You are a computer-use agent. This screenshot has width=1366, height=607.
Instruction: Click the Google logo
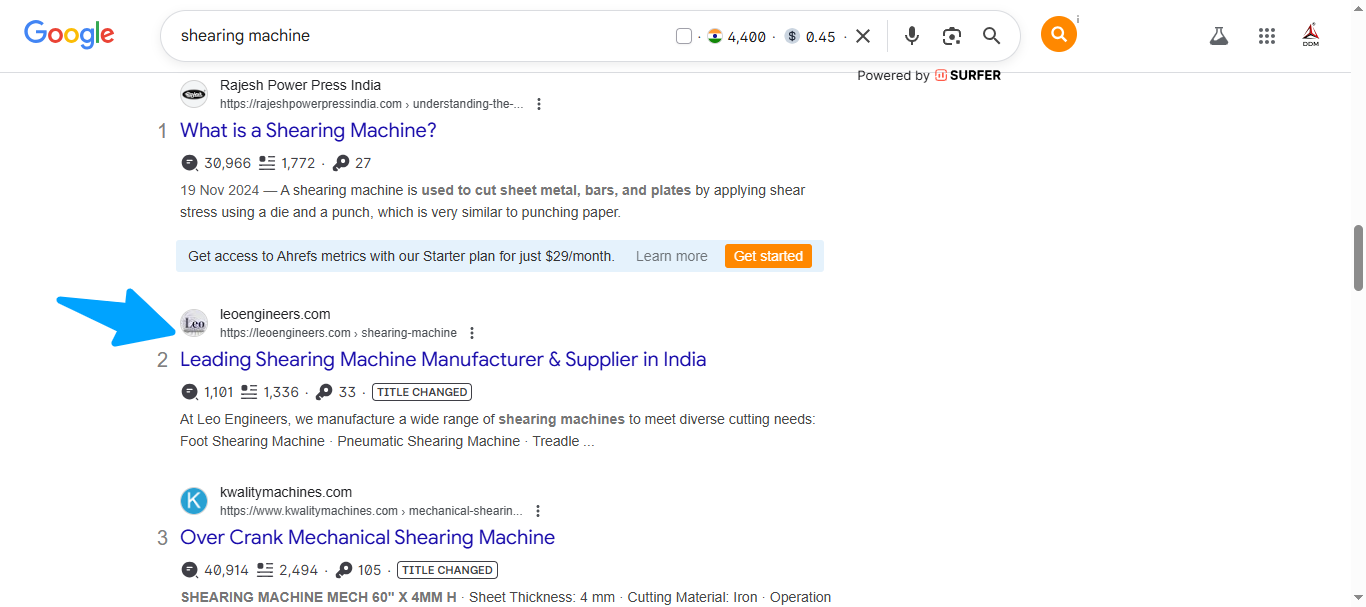69,35
